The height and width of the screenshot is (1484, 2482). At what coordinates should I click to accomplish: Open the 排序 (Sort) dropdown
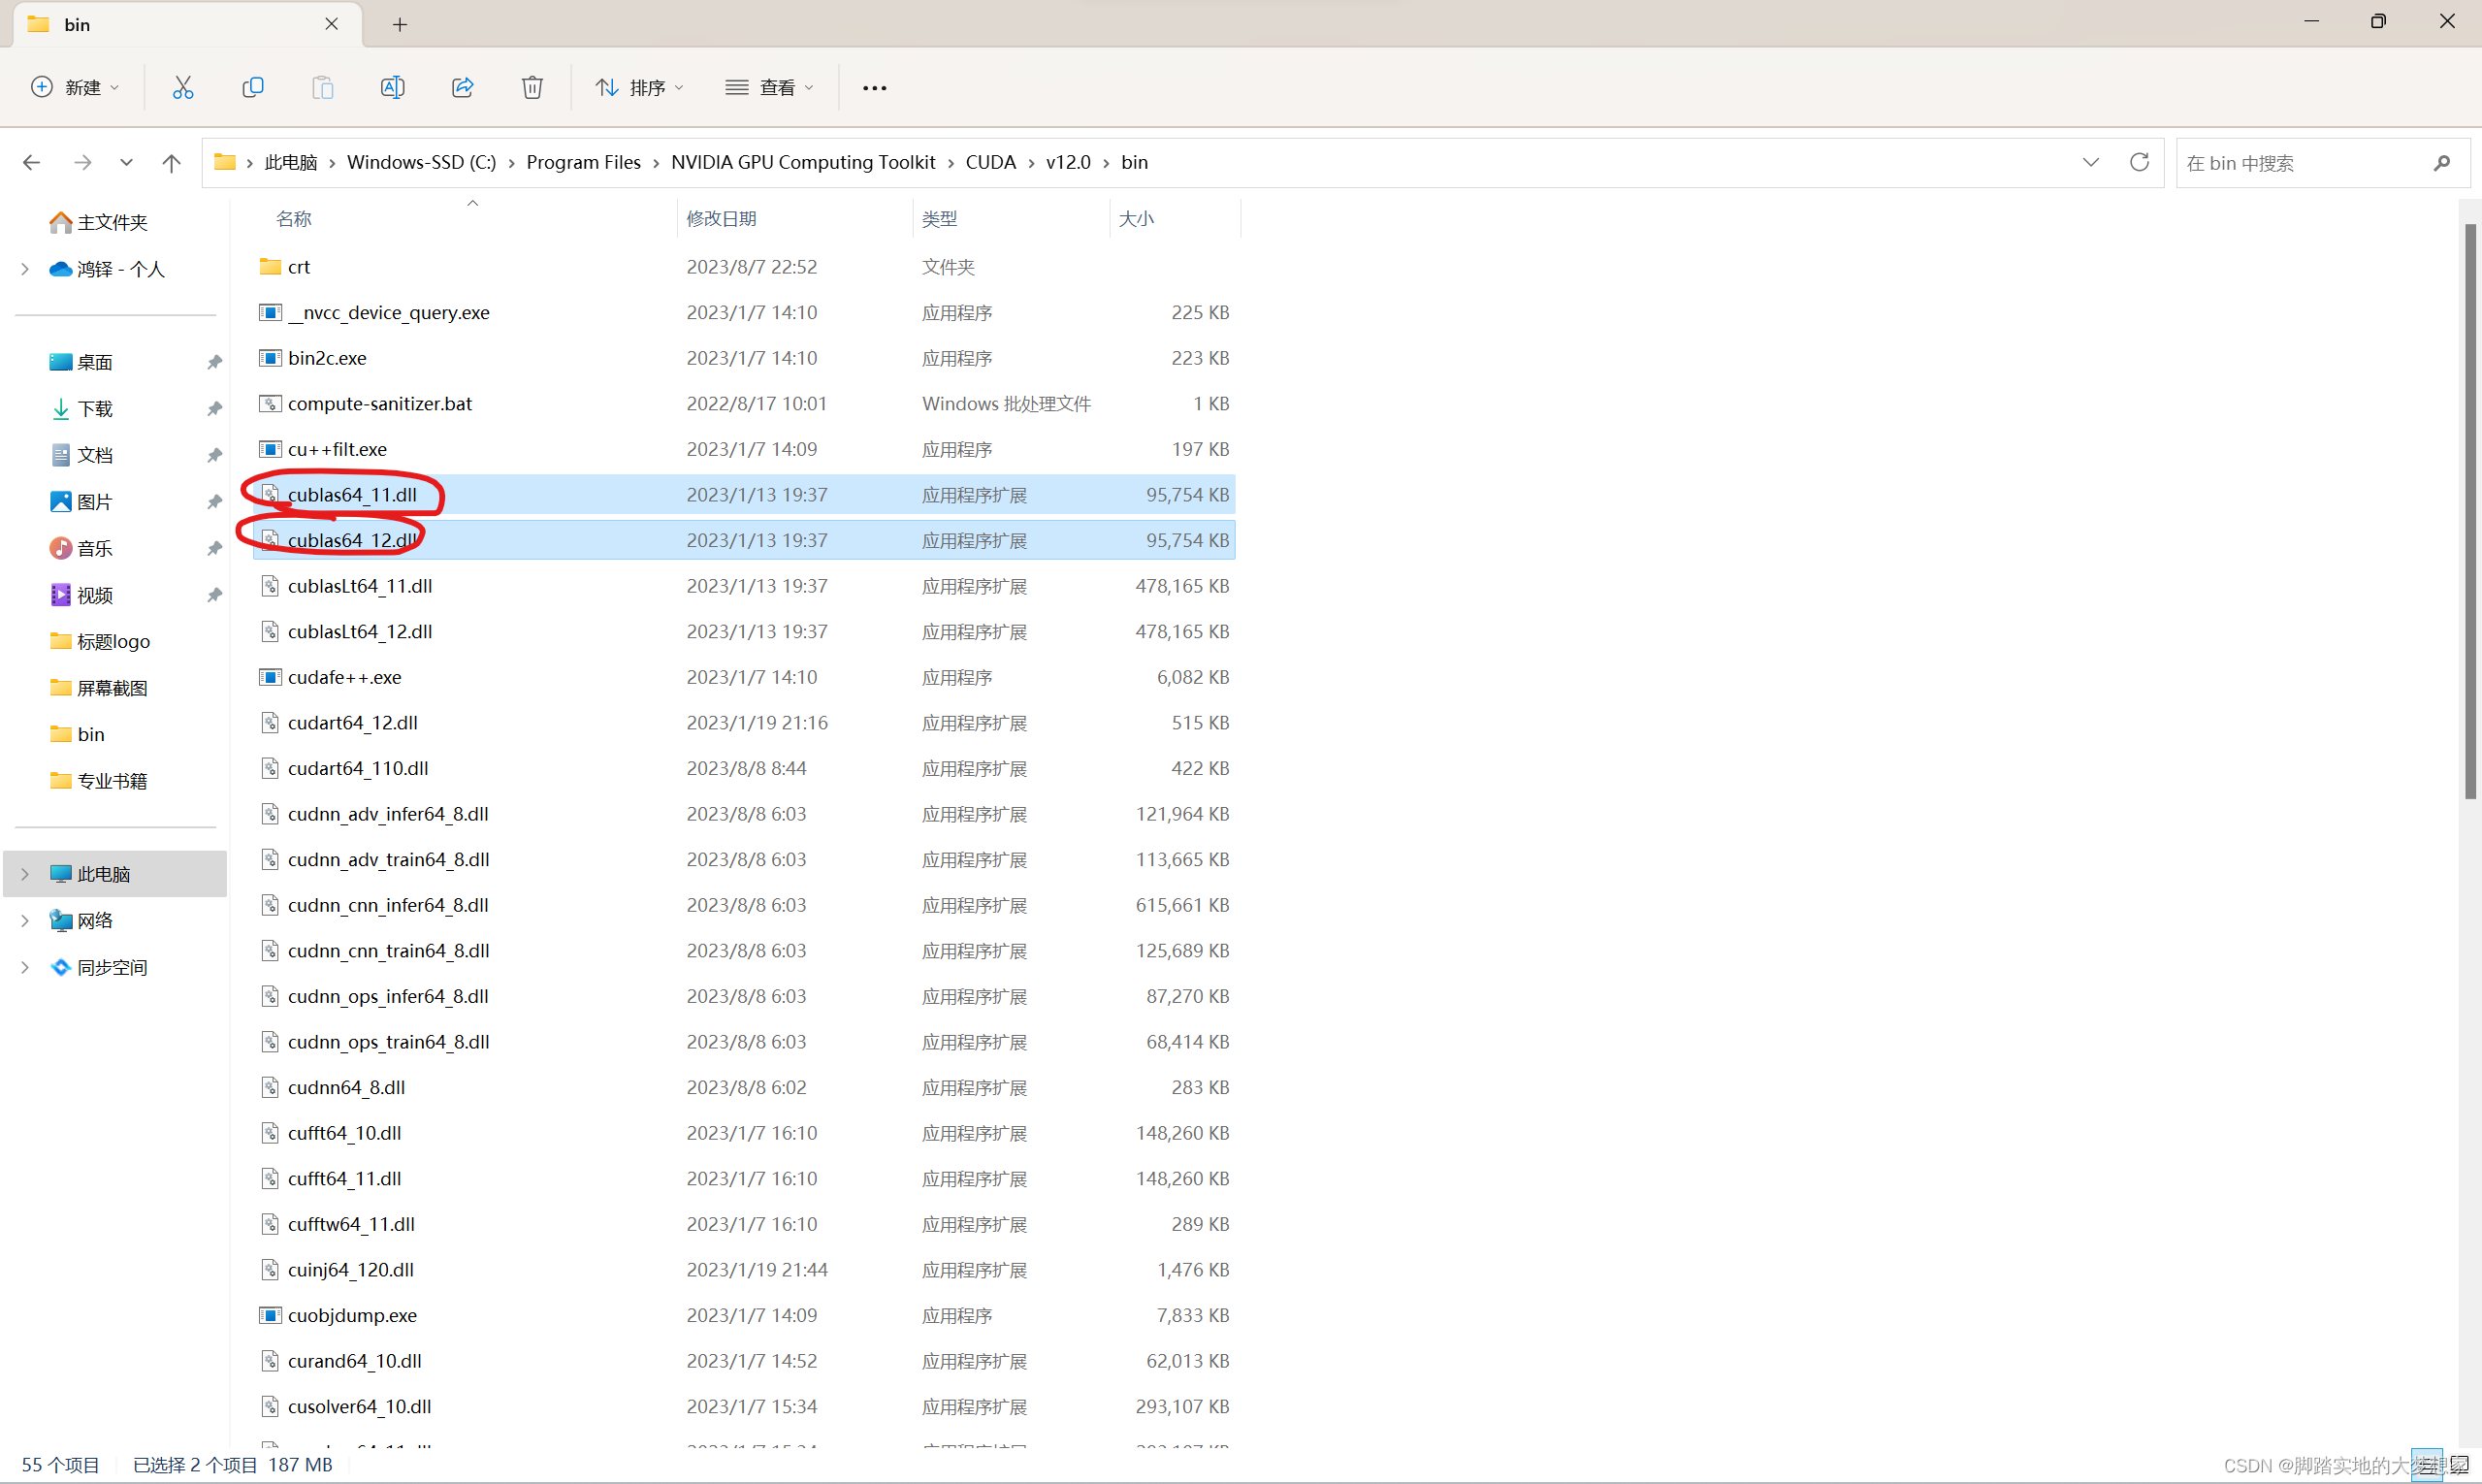pos(640,87)
